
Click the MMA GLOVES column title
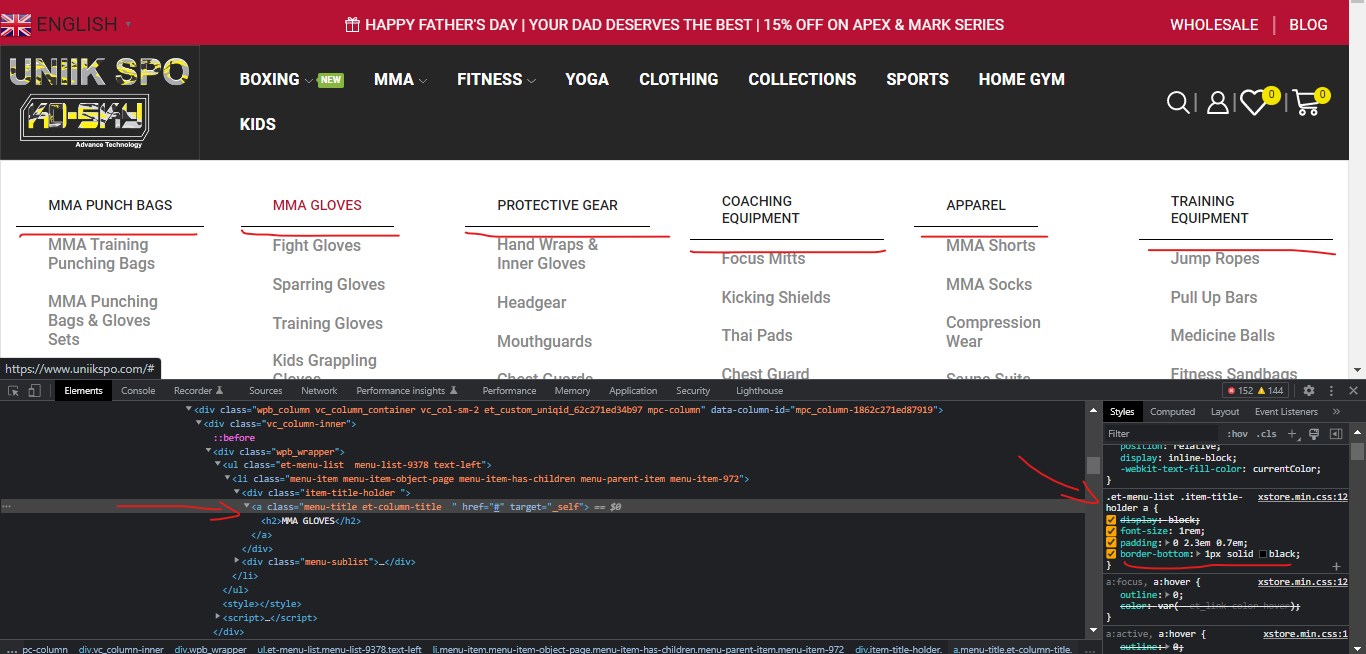click(317, 205)
